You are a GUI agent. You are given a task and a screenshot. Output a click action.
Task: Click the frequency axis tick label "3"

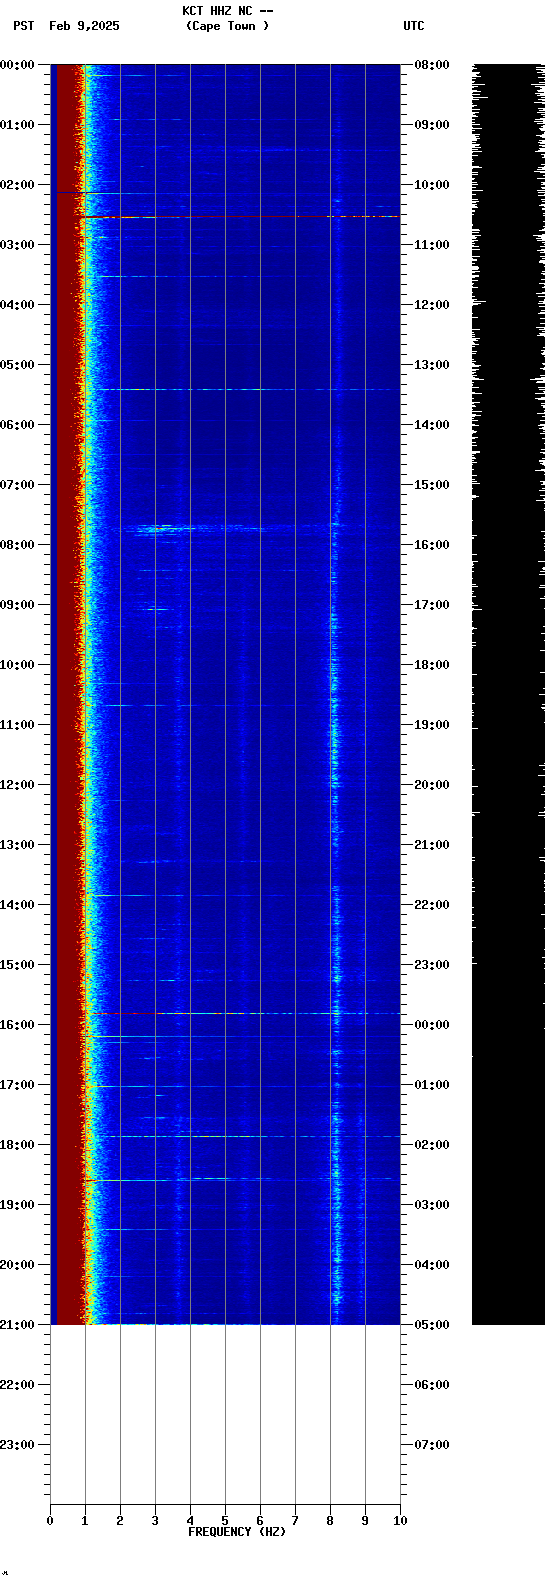[x=155, y=1521]
